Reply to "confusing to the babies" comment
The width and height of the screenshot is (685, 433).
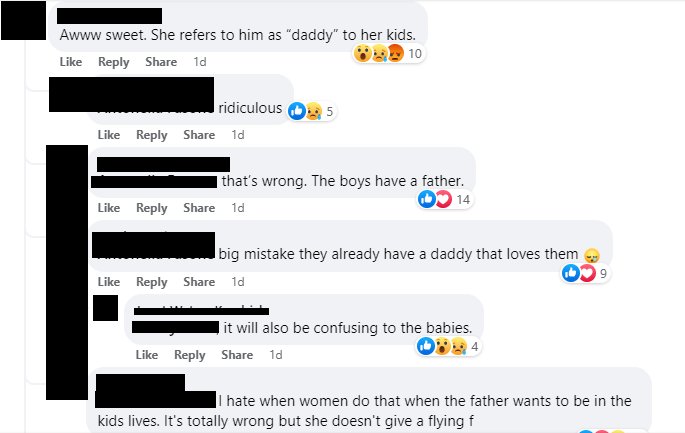click(189, 355)
